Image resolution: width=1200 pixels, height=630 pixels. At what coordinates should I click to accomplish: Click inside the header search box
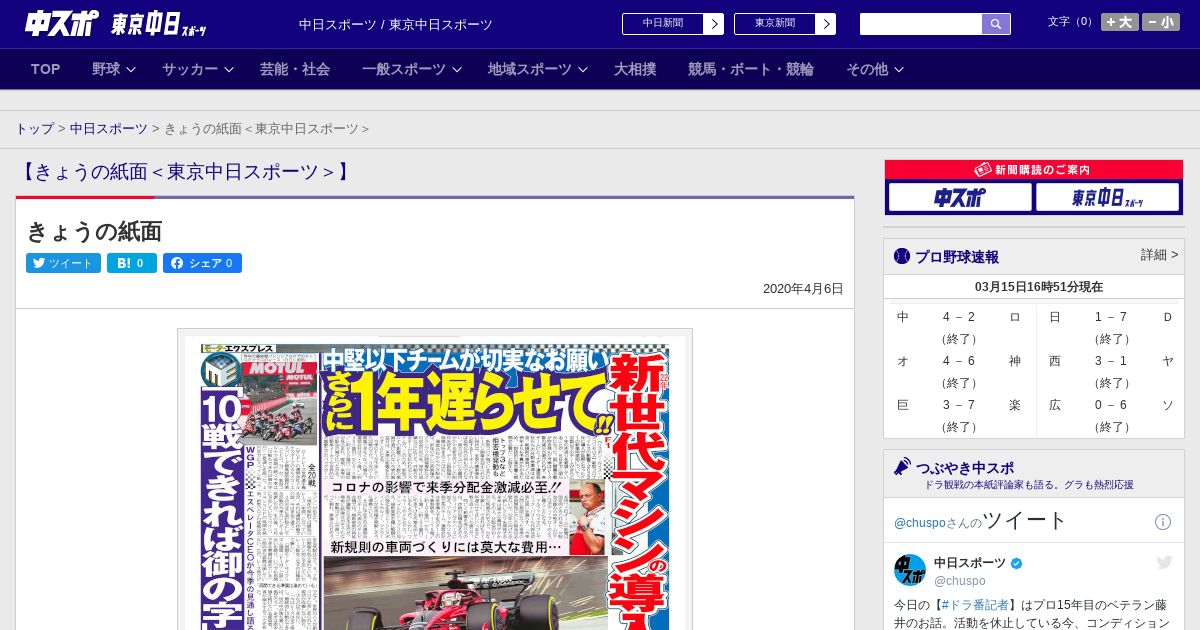tap(921, 24)
